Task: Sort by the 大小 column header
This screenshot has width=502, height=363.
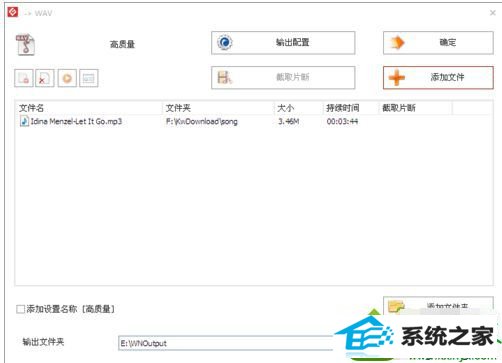Action: [x=298, y=108]
